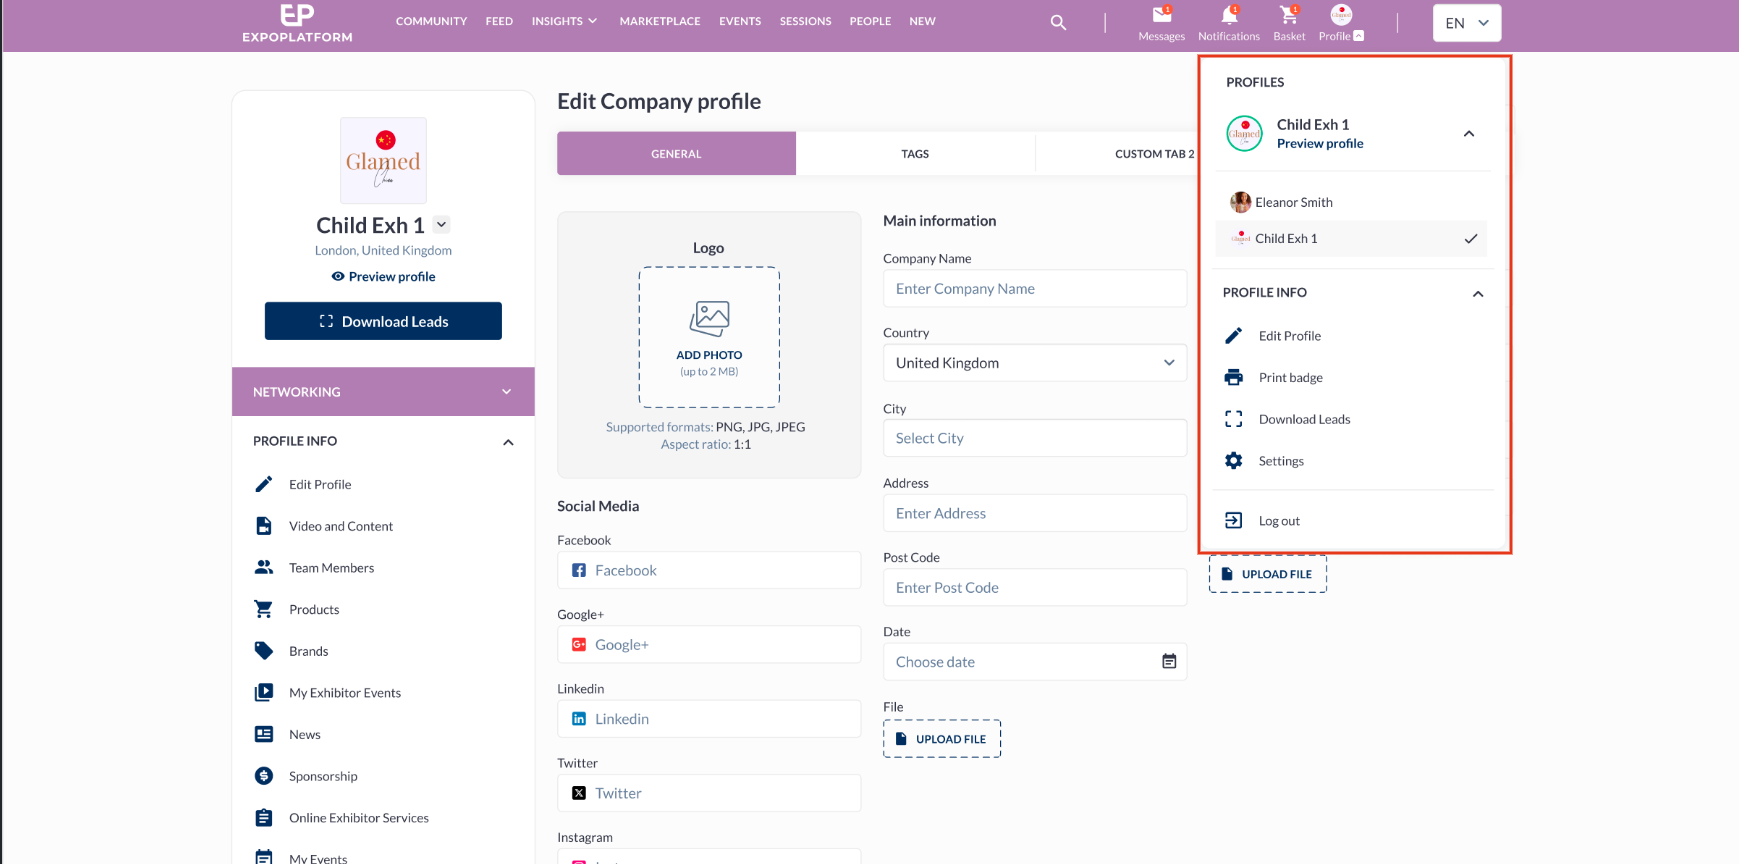This screenshot has height=864, width=1739.
Task: Click Upload File under File label
Action: [x=942, y=739]
